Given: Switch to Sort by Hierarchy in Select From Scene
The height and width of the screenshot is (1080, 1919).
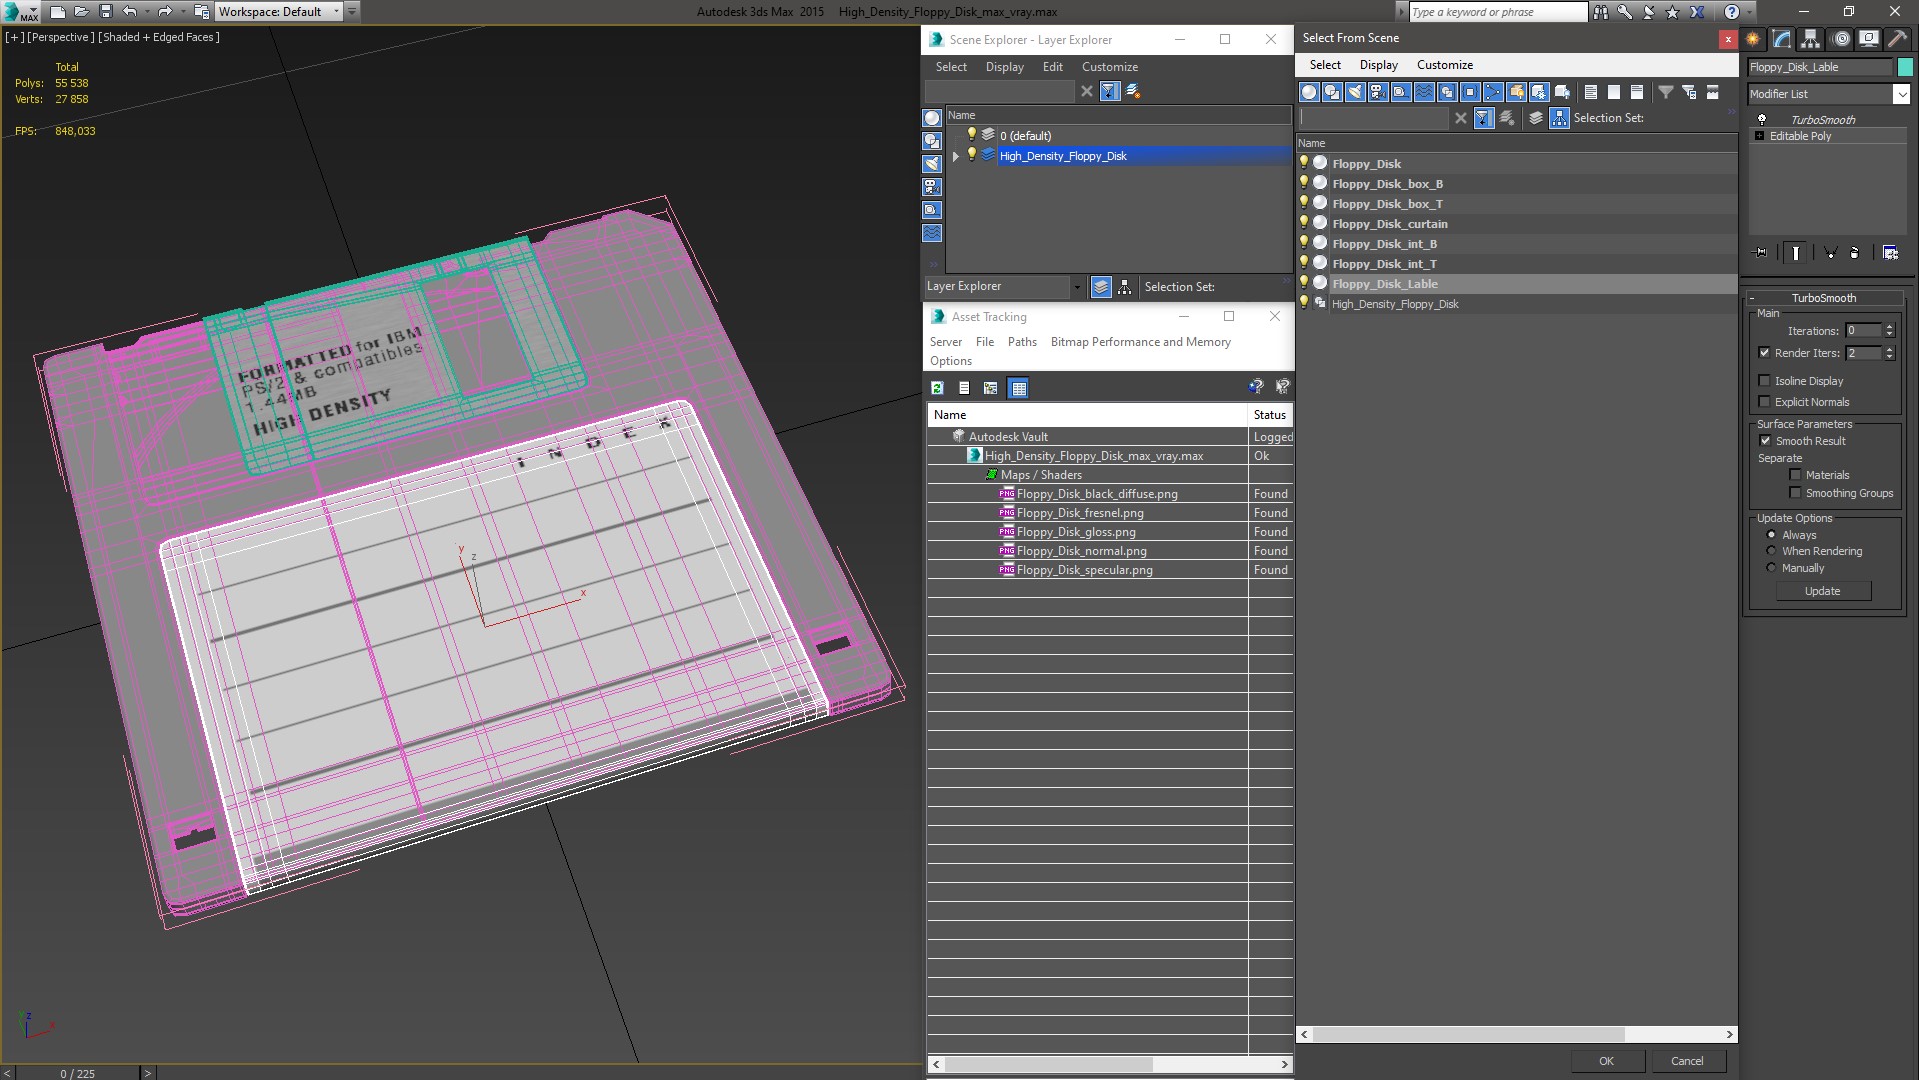Looking at the screenshot, I should pos(1560,118).
